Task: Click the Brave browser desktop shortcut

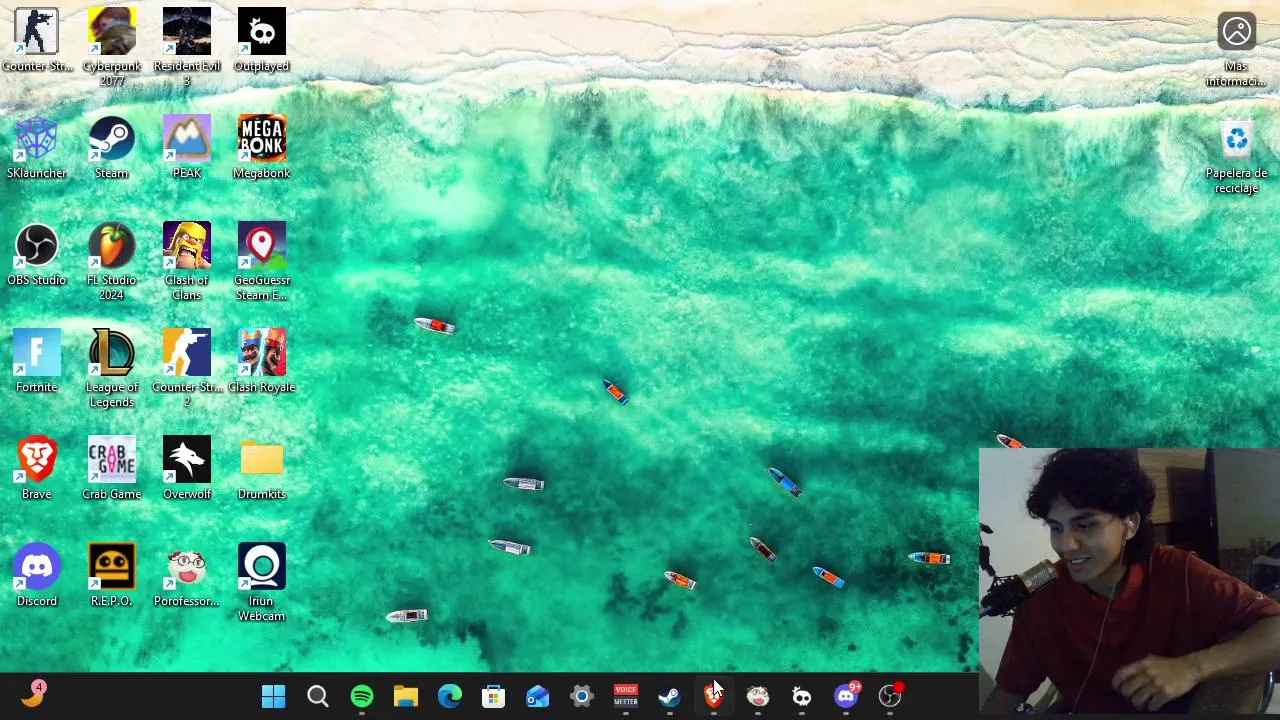Action: [37, 468]
